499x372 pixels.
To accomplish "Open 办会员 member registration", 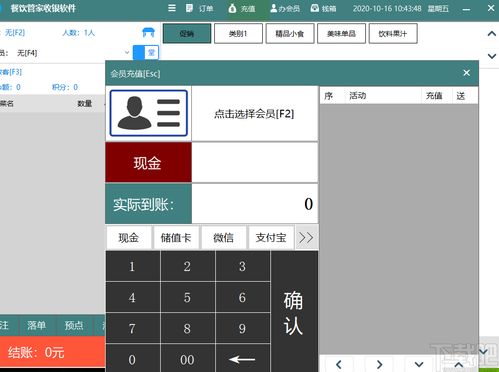I will [285, 8].
